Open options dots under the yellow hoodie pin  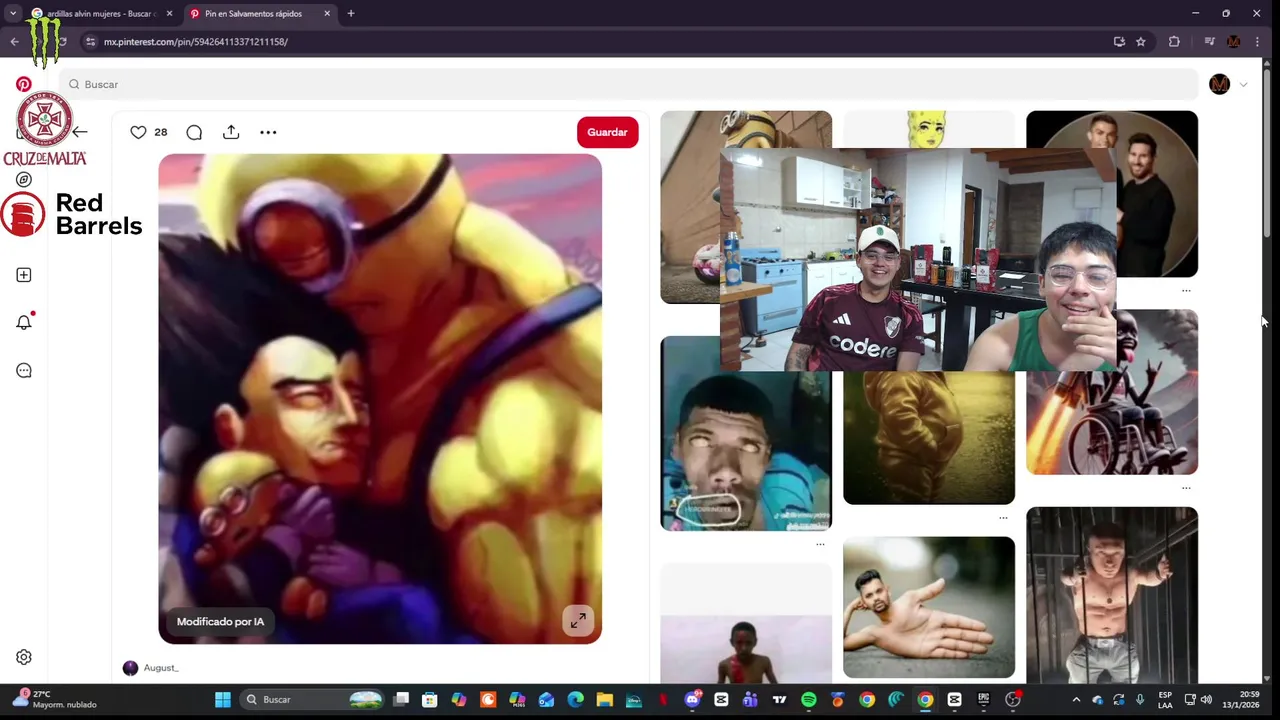pyautogui.click(x=1003, y=518)
